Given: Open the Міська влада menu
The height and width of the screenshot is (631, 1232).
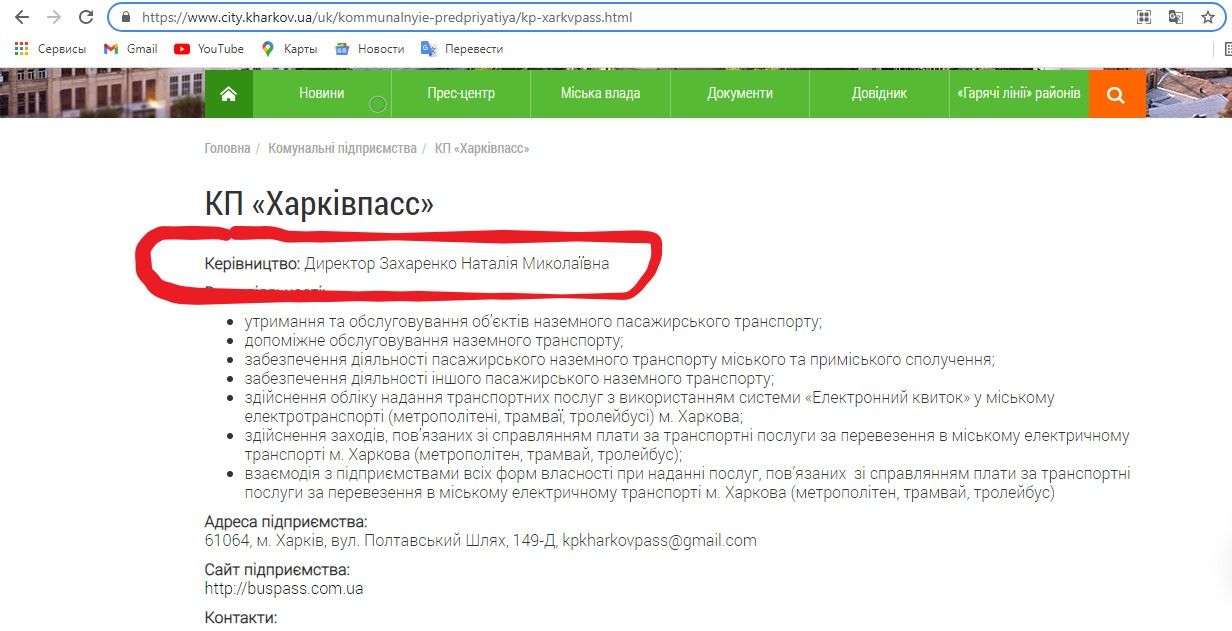Looking at the screenshot, I should point(599,93).
